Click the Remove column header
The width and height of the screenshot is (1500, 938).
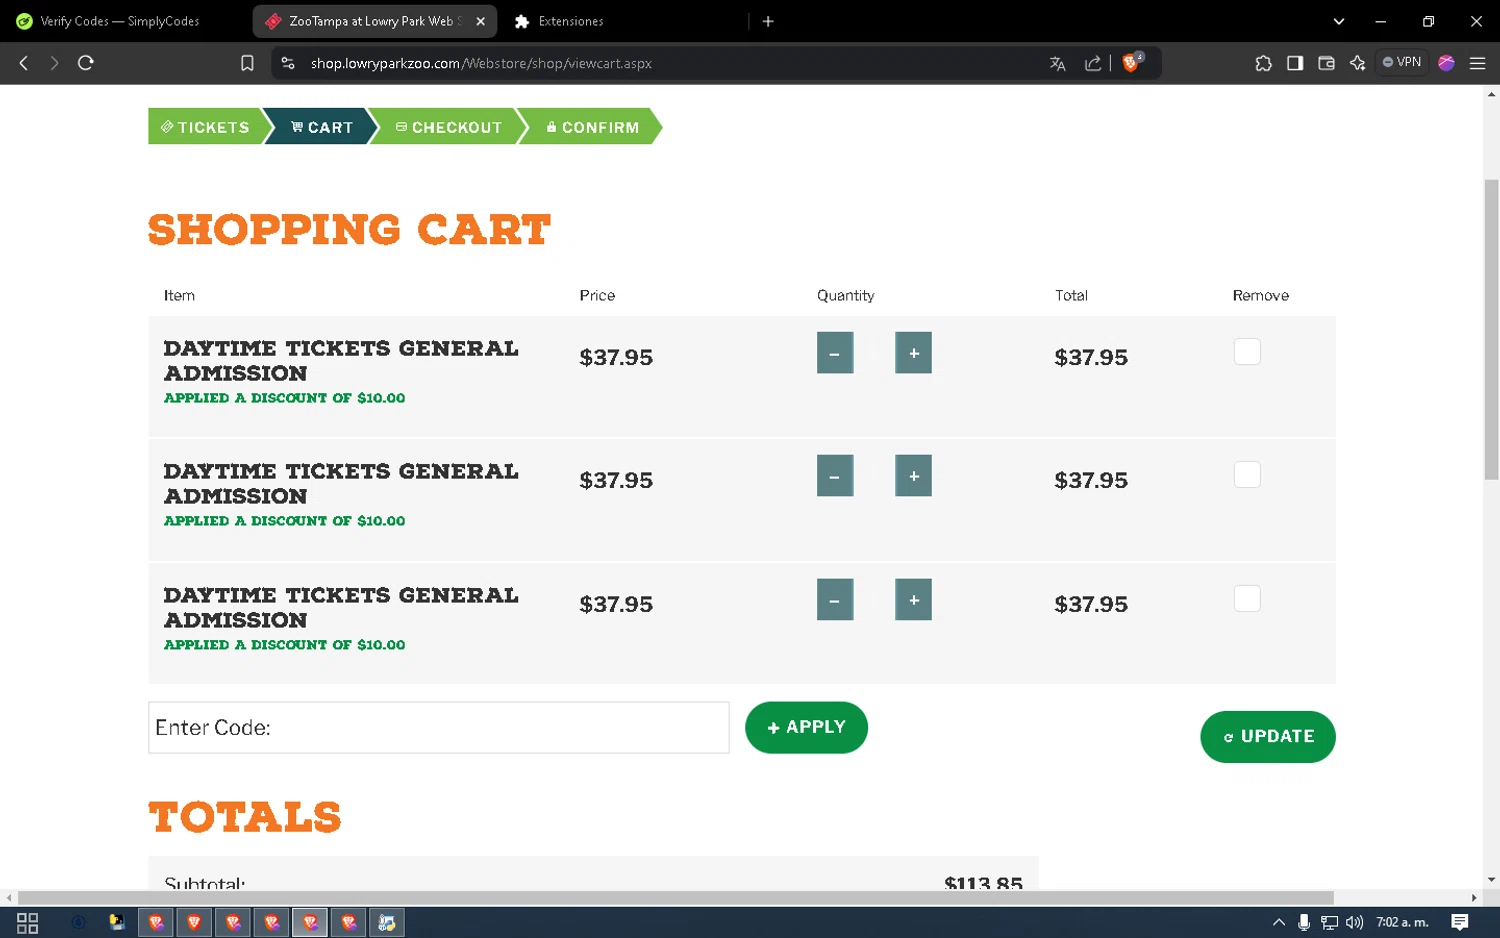(1260, 295)
